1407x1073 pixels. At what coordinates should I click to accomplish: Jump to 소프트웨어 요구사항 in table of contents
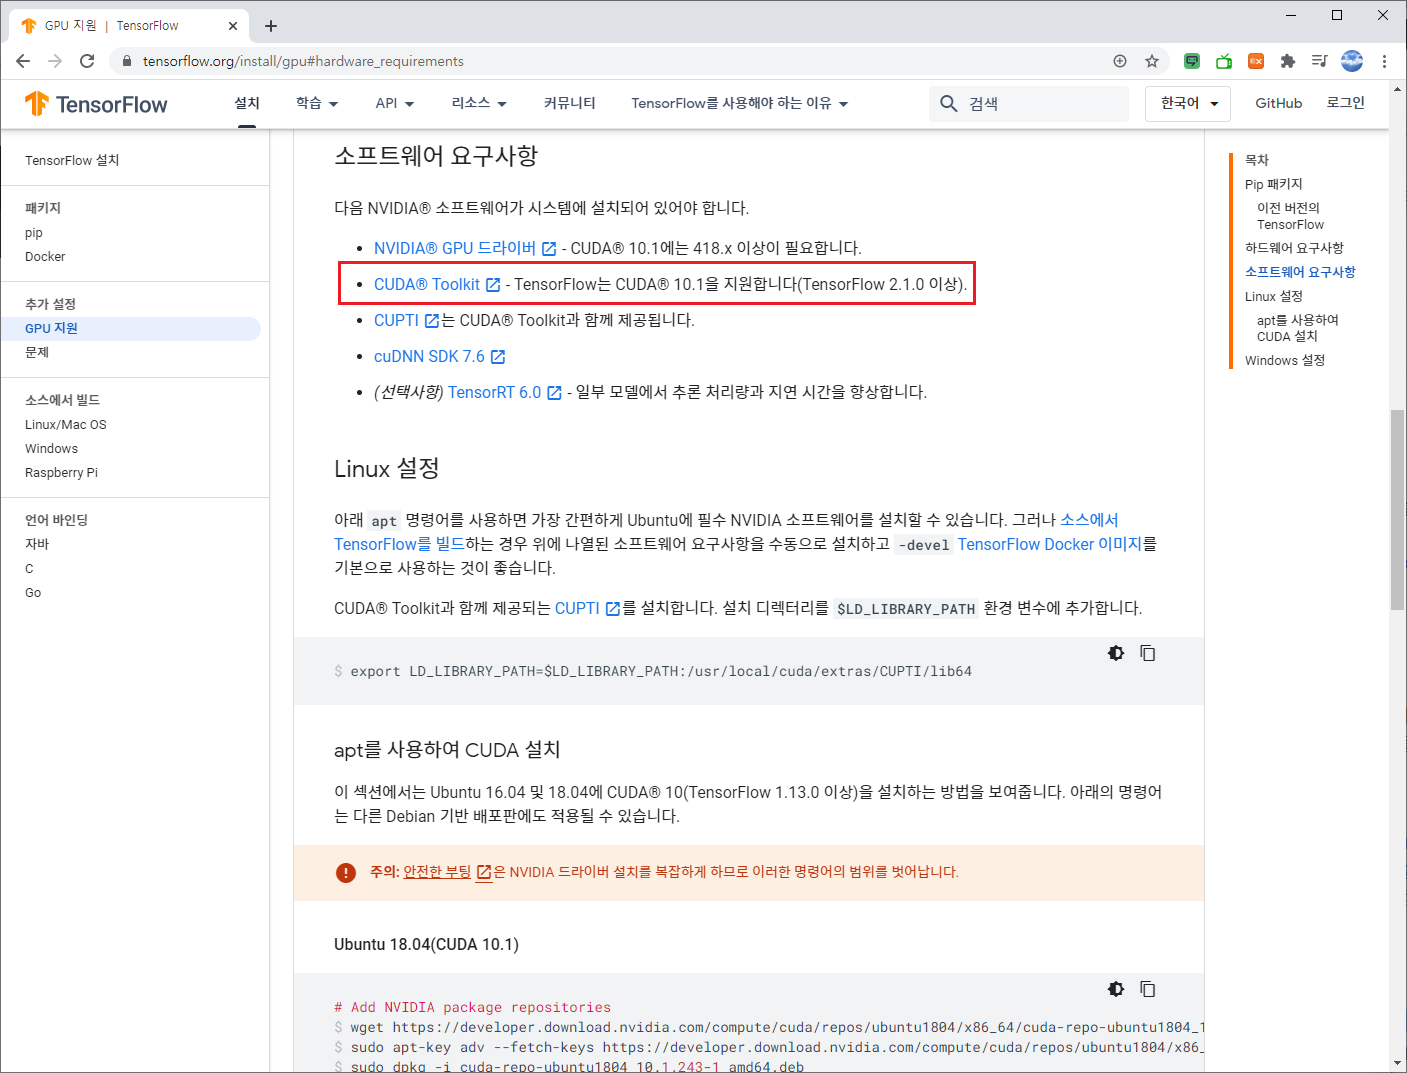[x=1300, y=272]
